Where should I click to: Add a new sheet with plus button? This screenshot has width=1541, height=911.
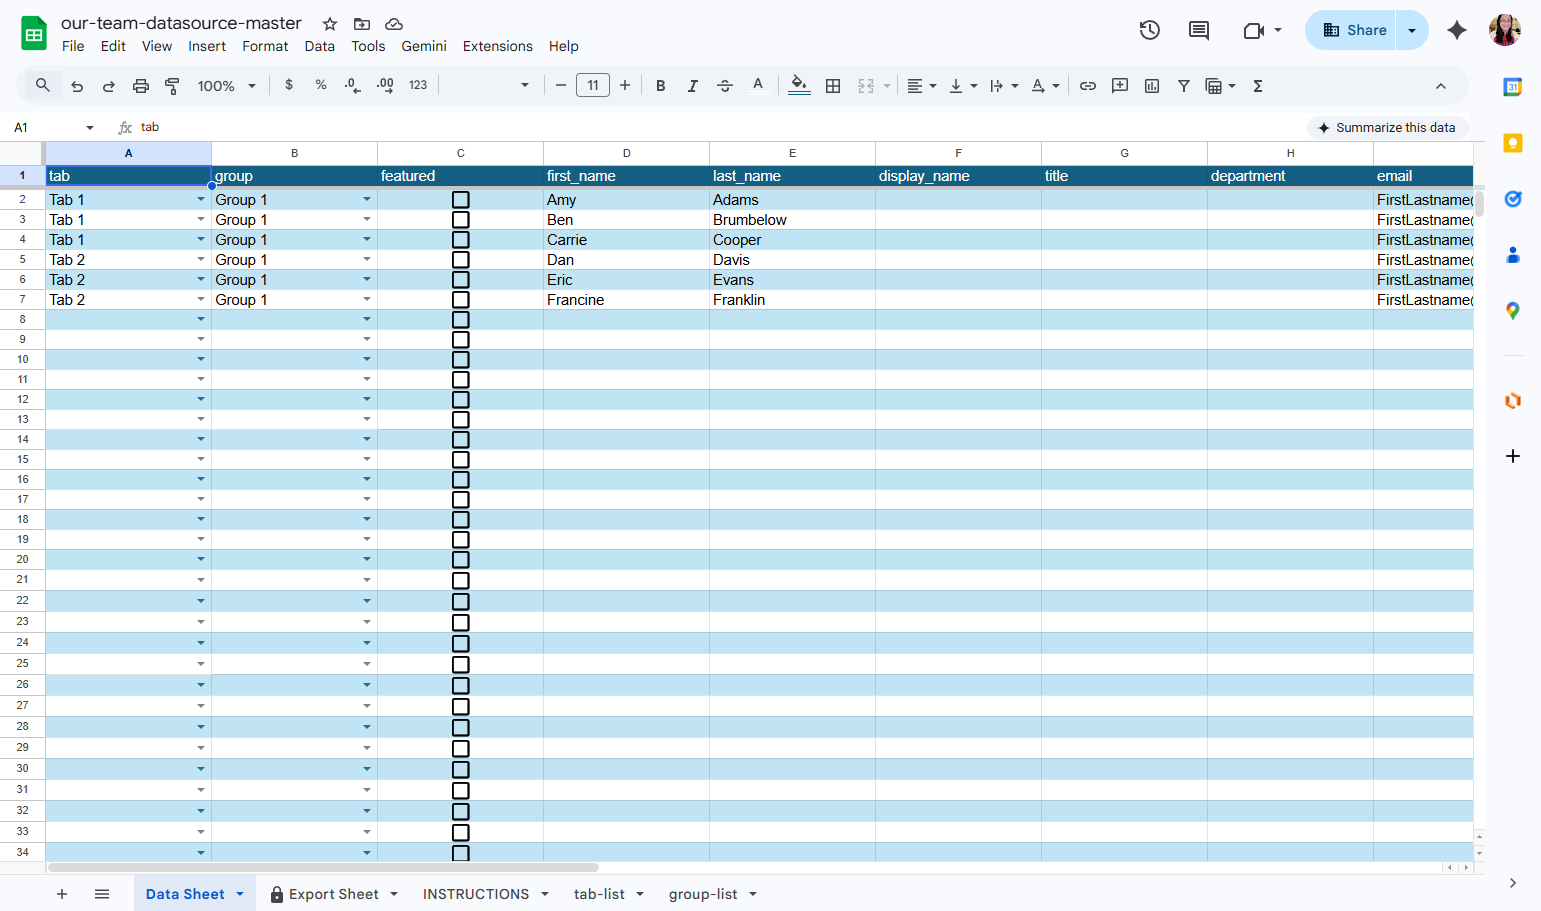coord(62,894)
